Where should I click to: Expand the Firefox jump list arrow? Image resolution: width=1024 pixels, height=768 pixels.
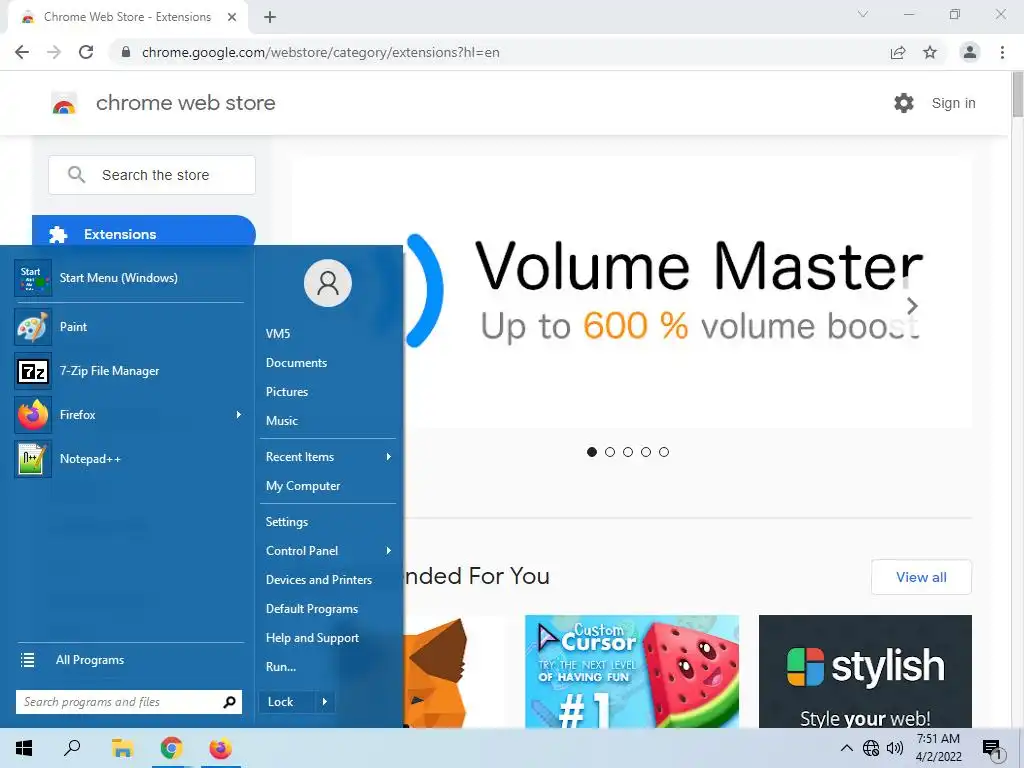238,415
